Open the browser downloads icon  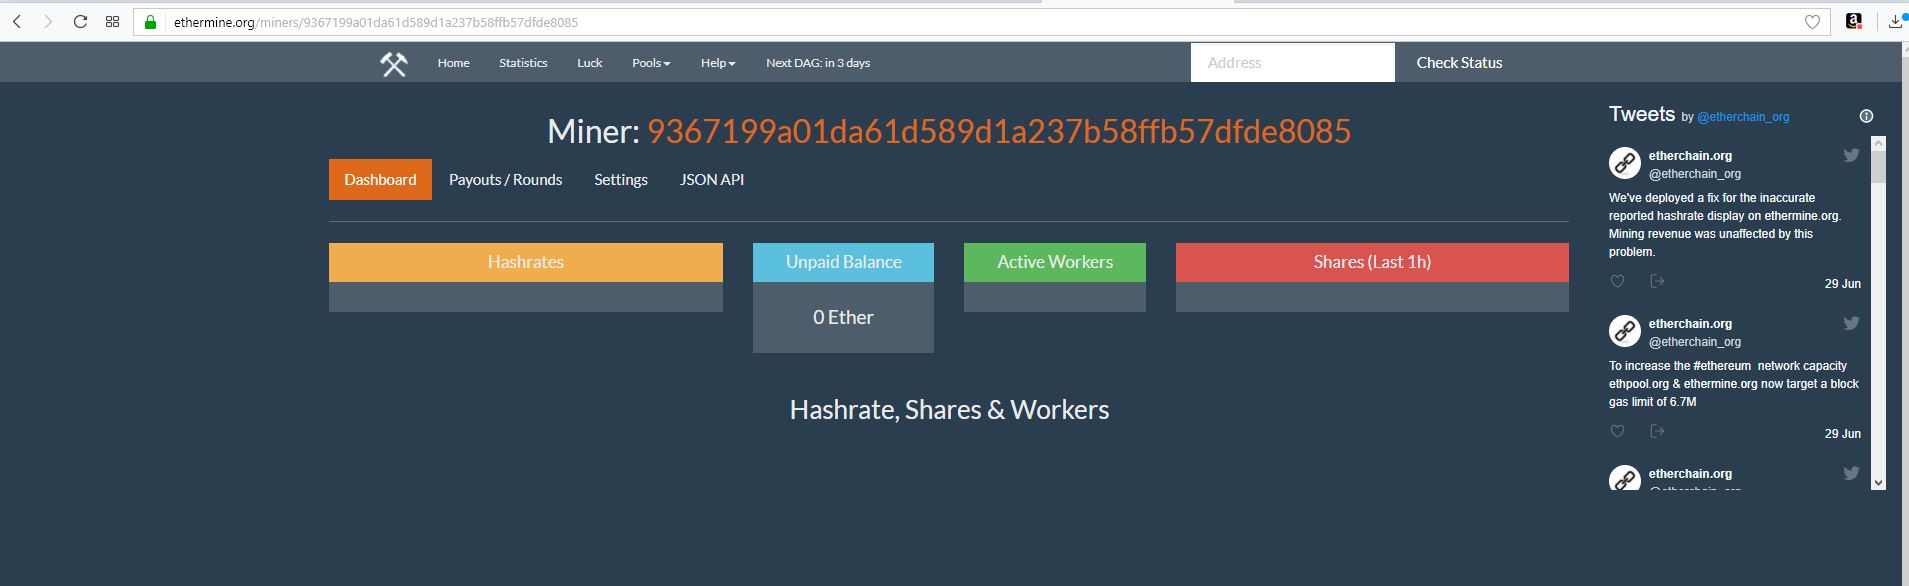tap(1895, 21)
